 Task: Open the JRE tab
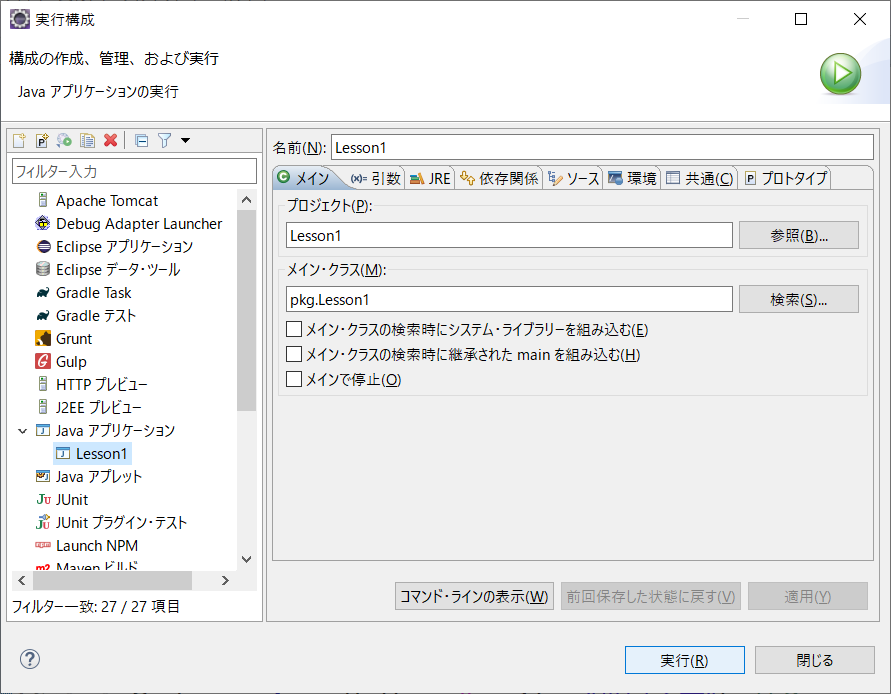tap(430, 178)
